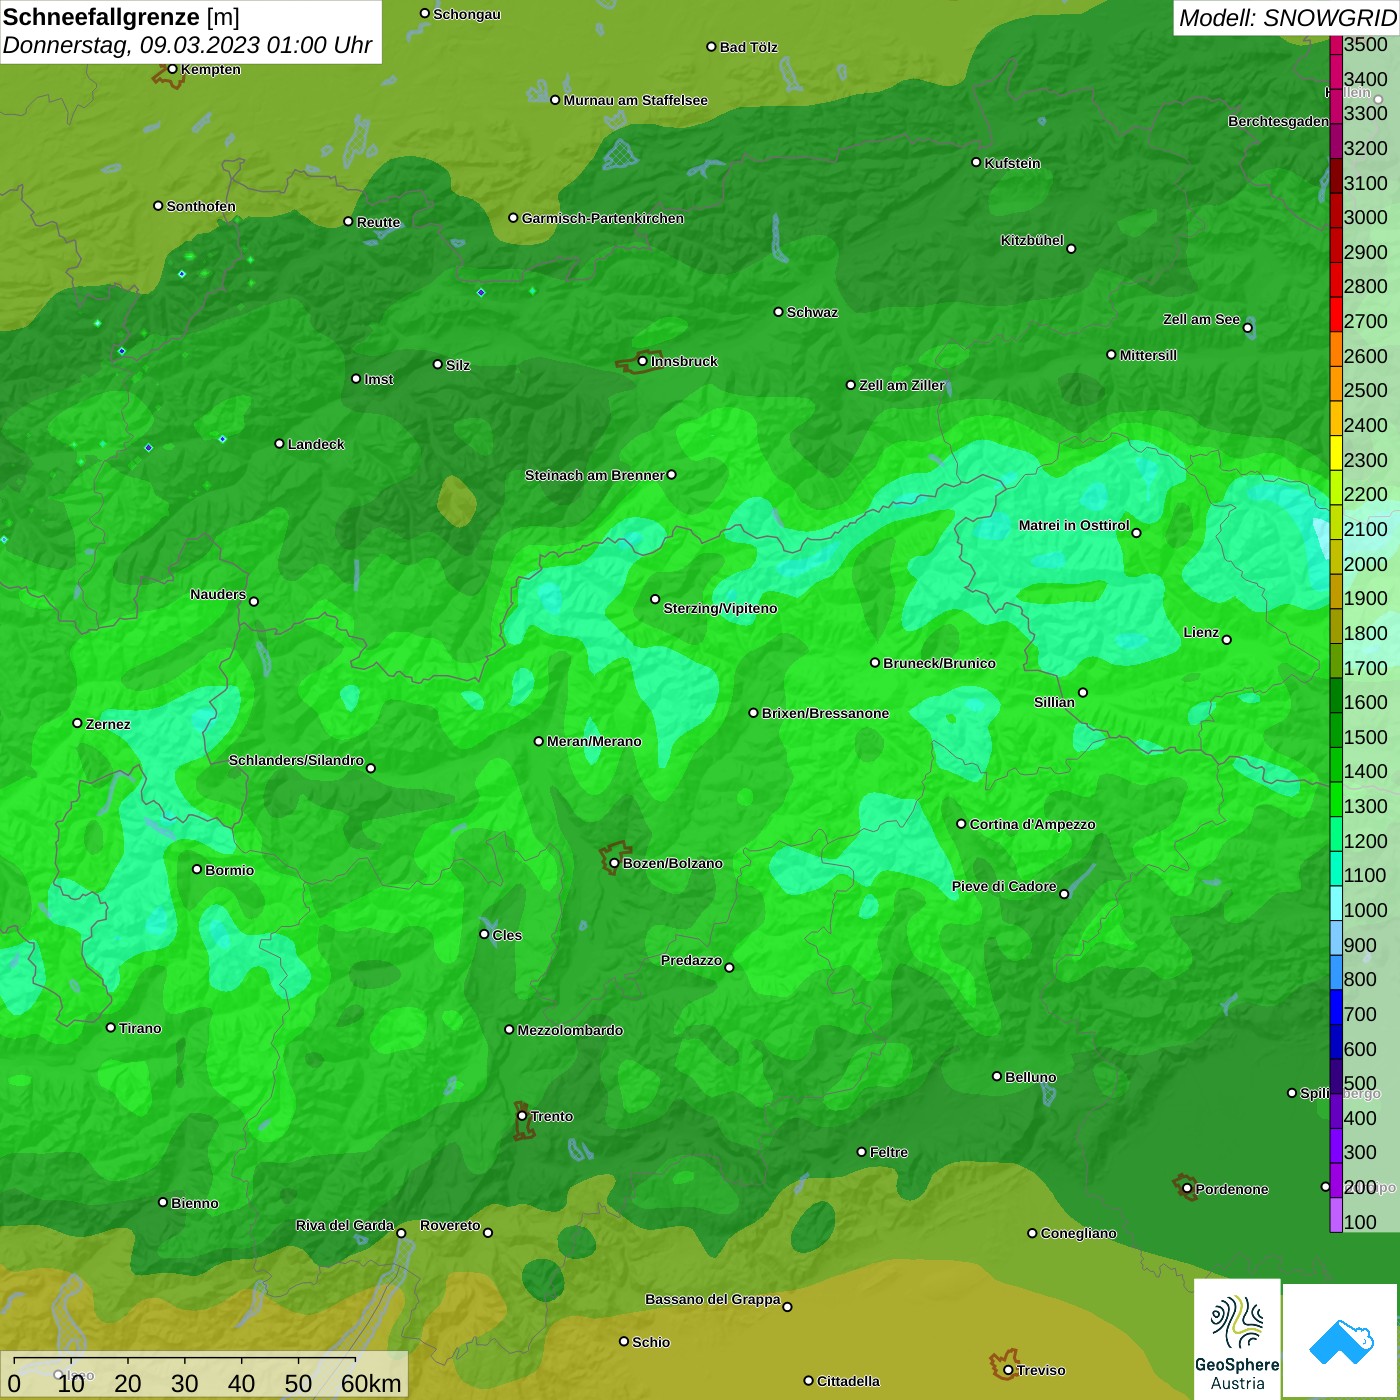Click the 'Mittersill' label
Screen dimensions: 1400x1400
(x=1148, y=355)
